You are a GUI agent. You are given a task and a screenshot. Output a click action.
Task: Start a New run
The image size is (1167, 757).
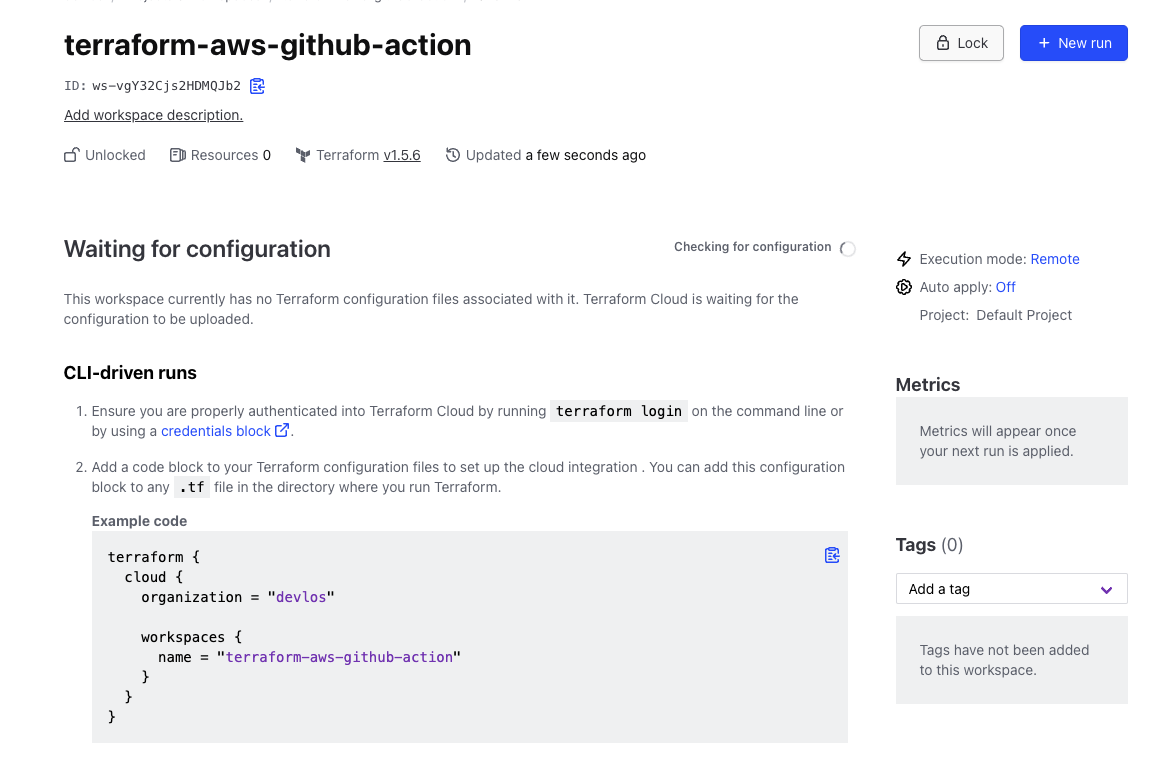coord(1073,43)
